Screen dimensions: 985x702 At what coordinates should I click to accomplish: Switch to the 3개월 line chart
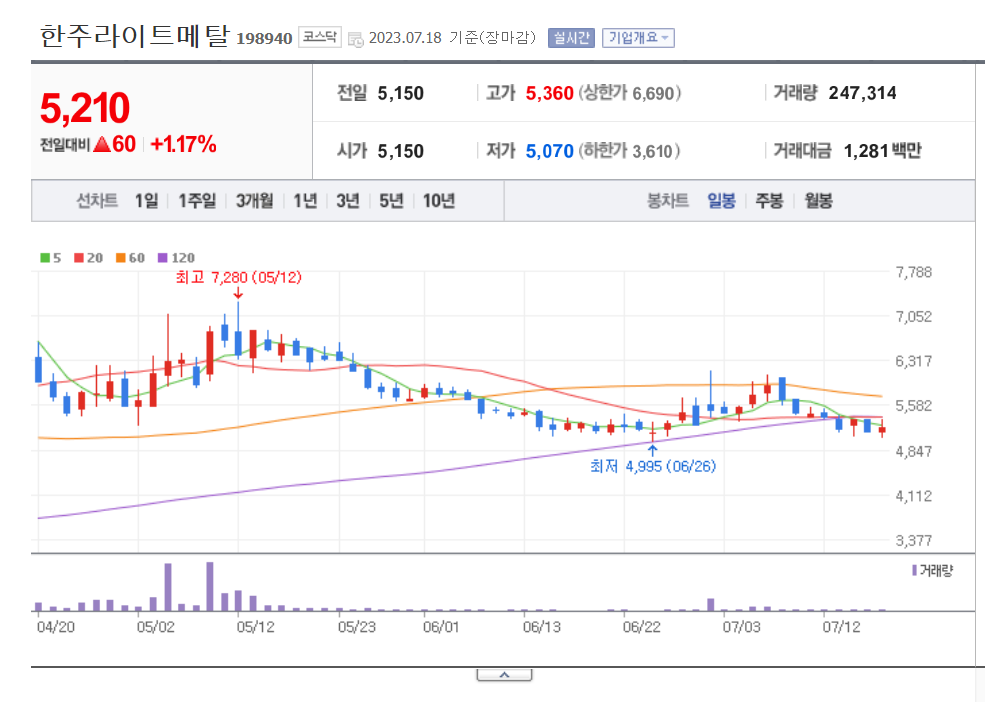pos(254,201)
